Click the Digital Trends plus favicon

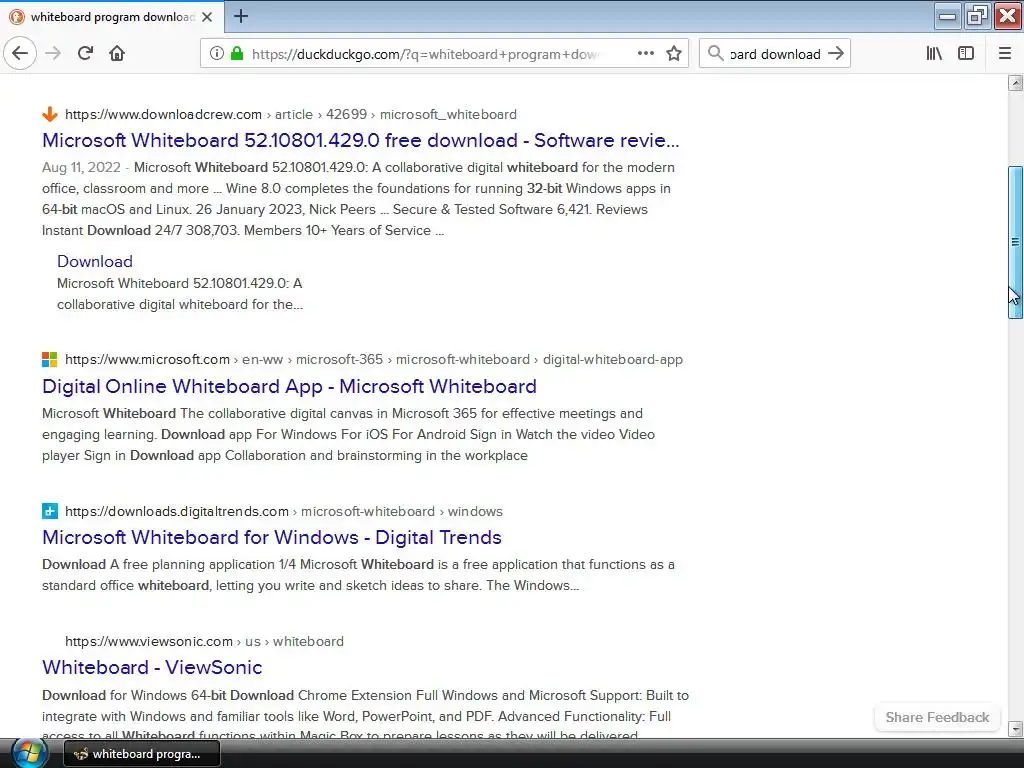(x=50, y=511)
